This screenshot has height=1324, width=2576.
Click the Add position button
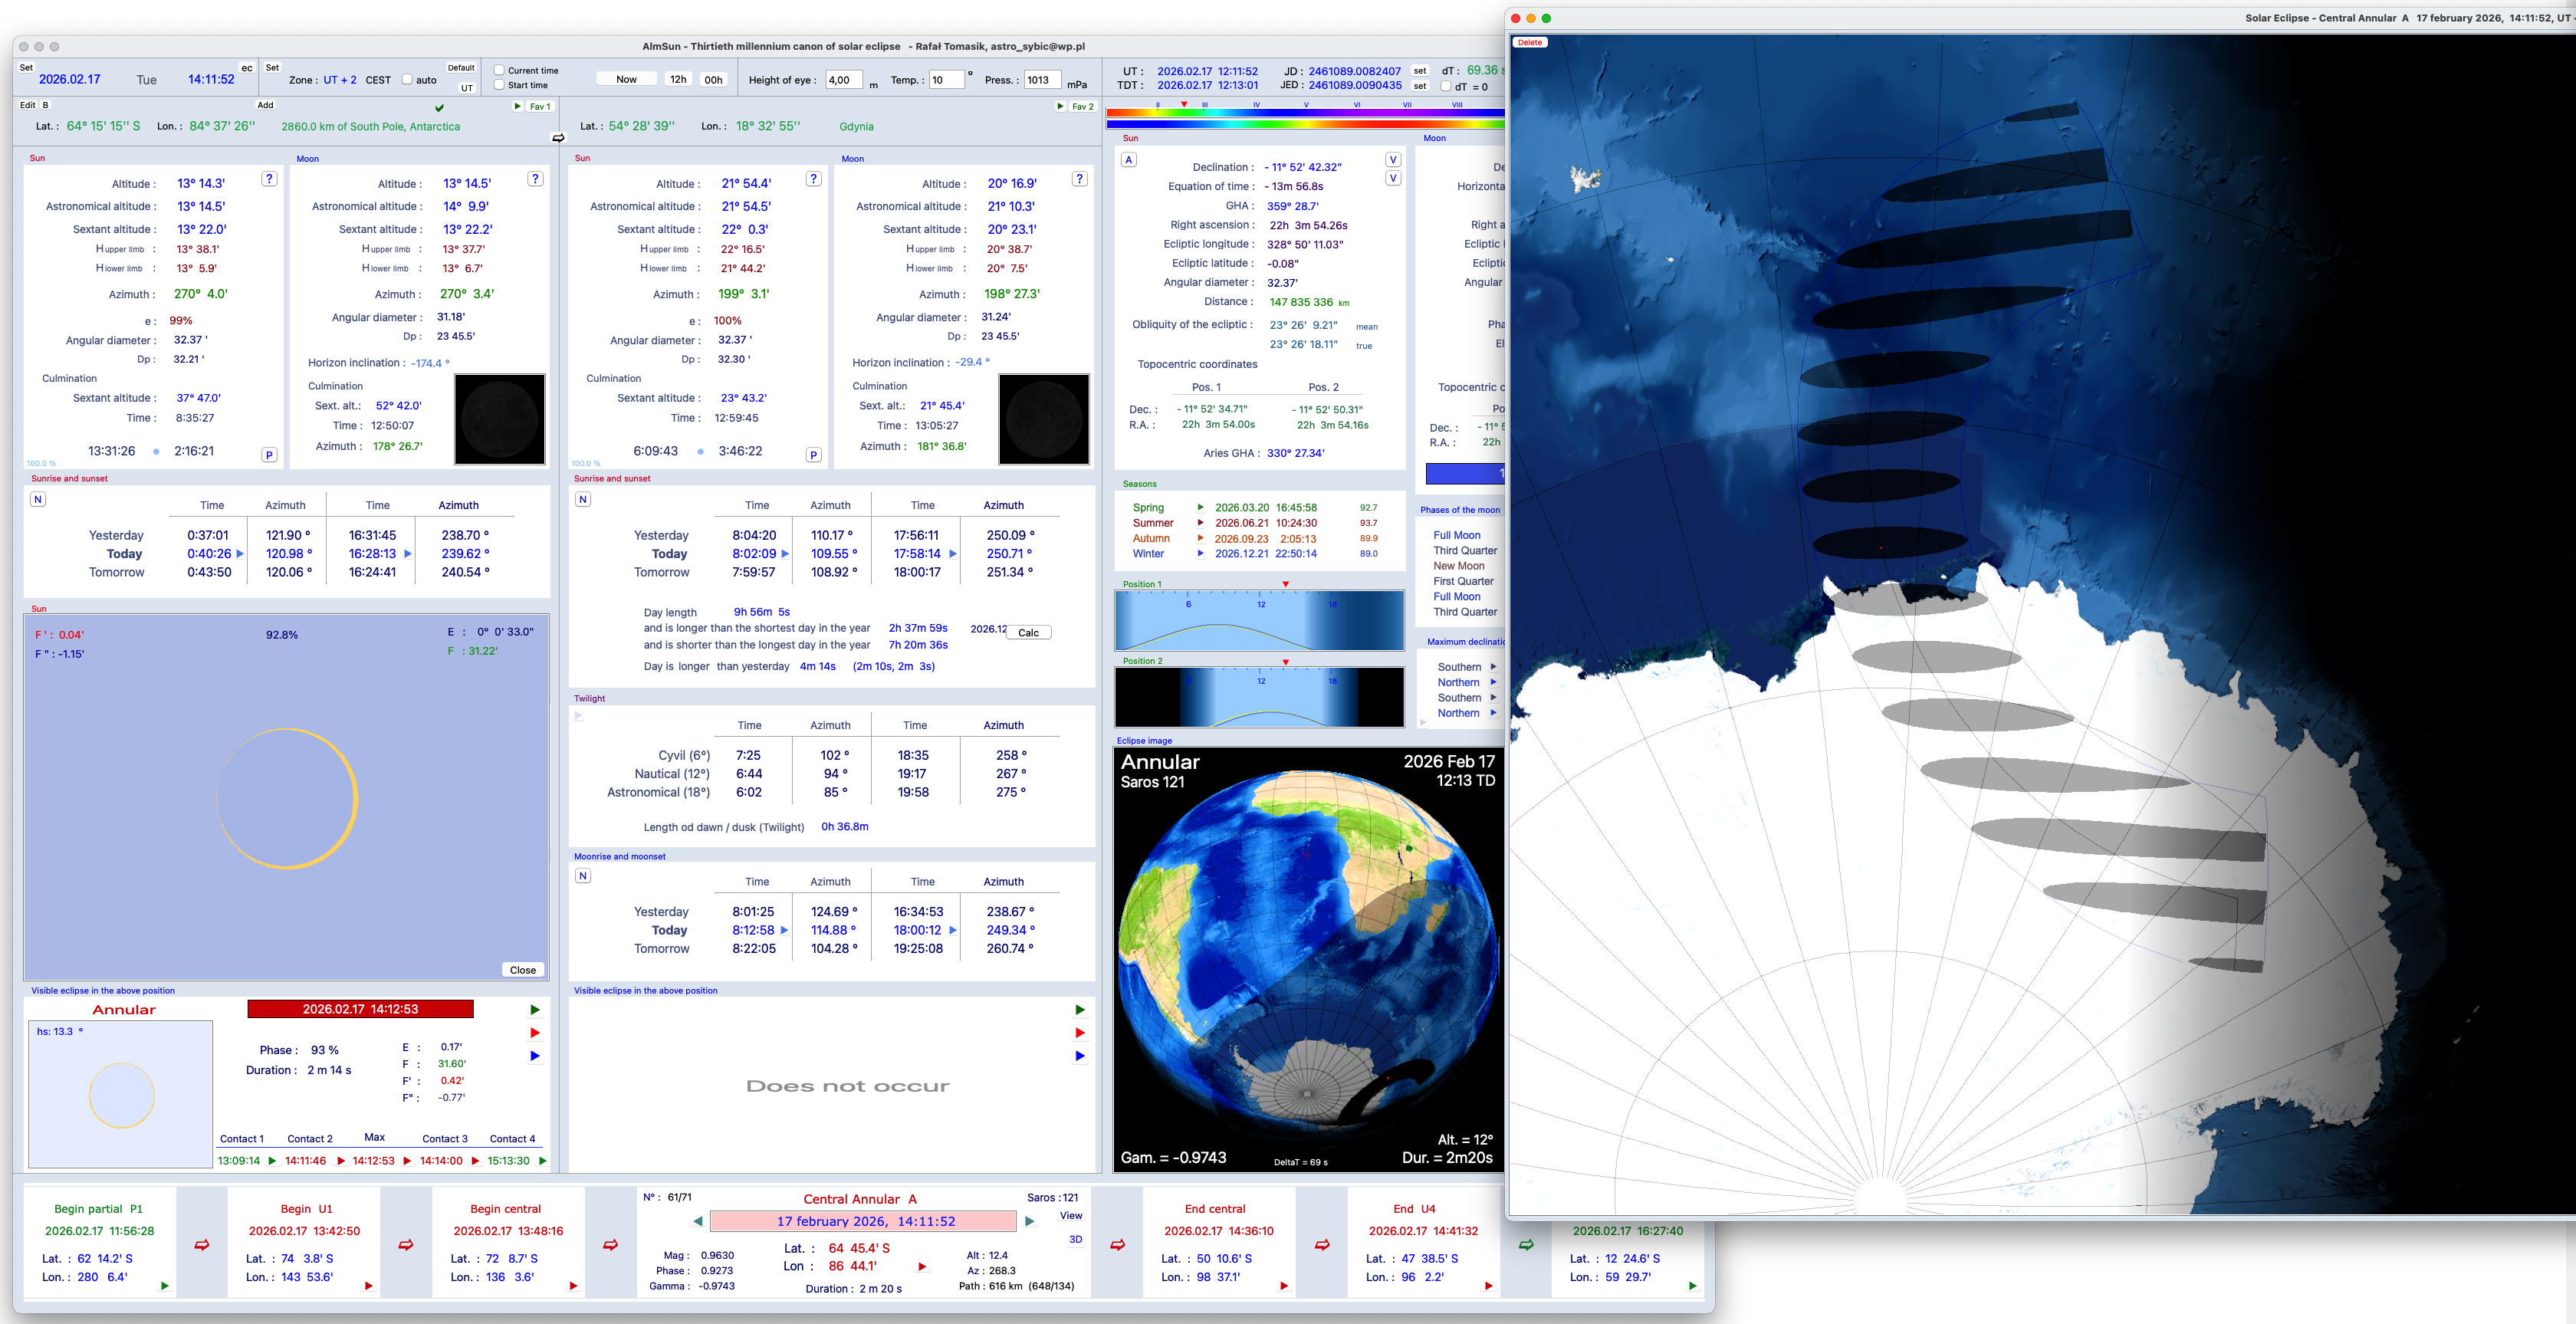point(265,105)
